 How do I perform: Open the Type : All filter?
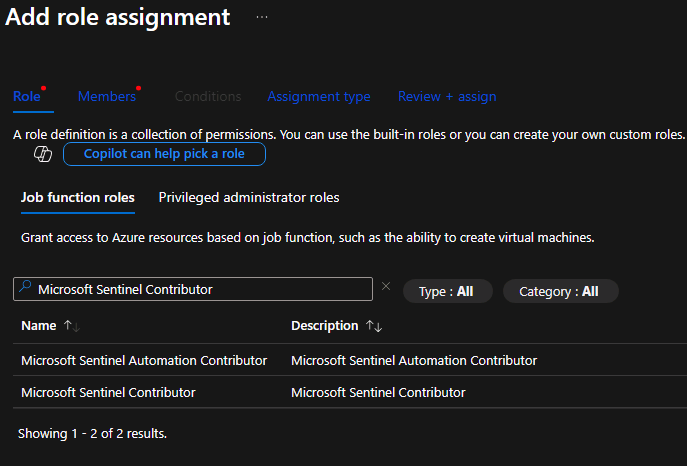click(x=448, y=291)
